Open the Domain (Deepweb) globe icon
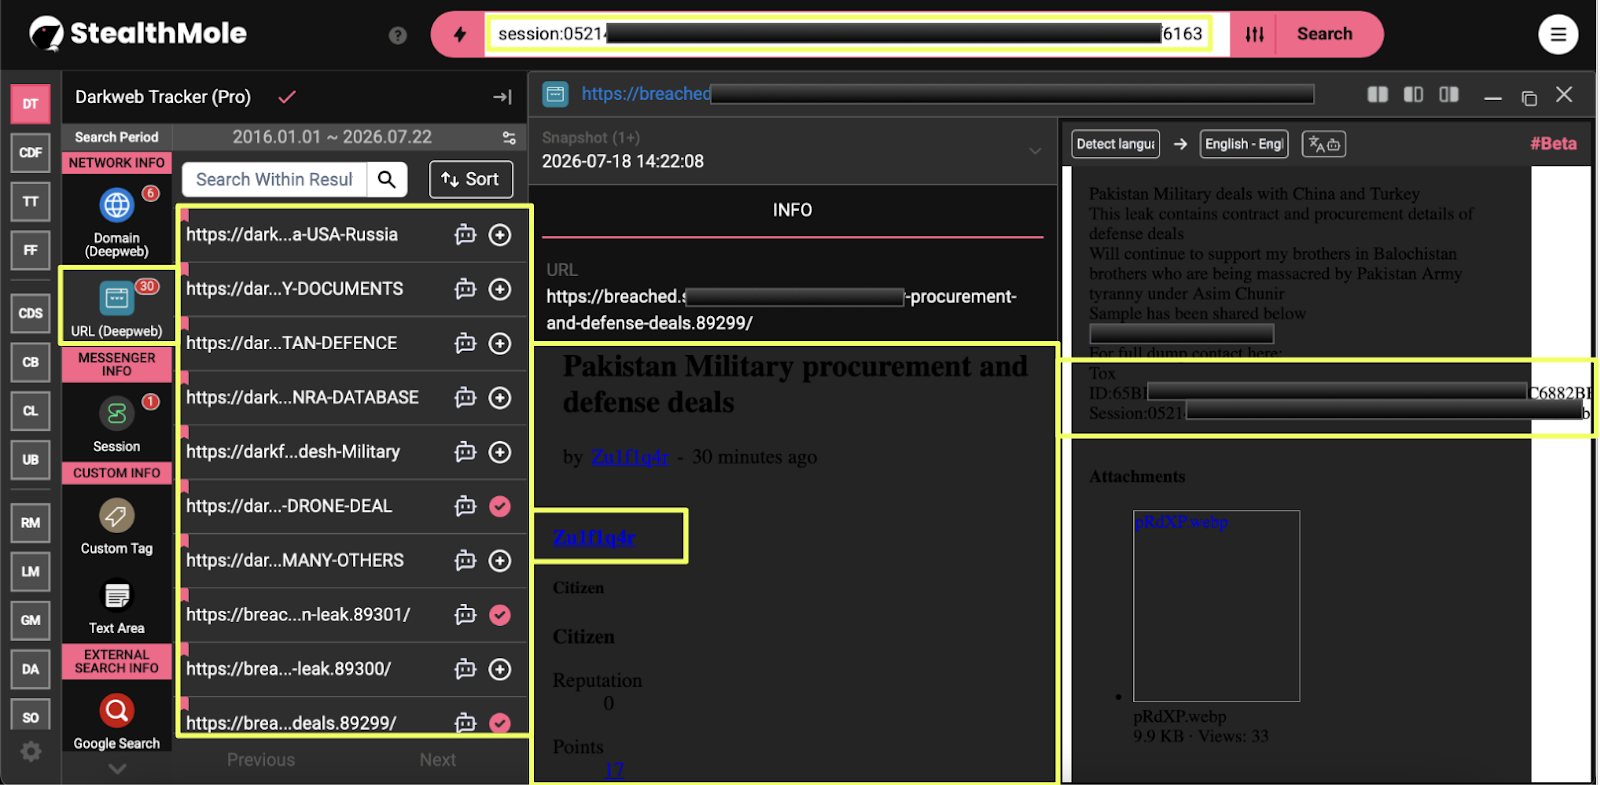1600x785 pixels. point(117,205)
